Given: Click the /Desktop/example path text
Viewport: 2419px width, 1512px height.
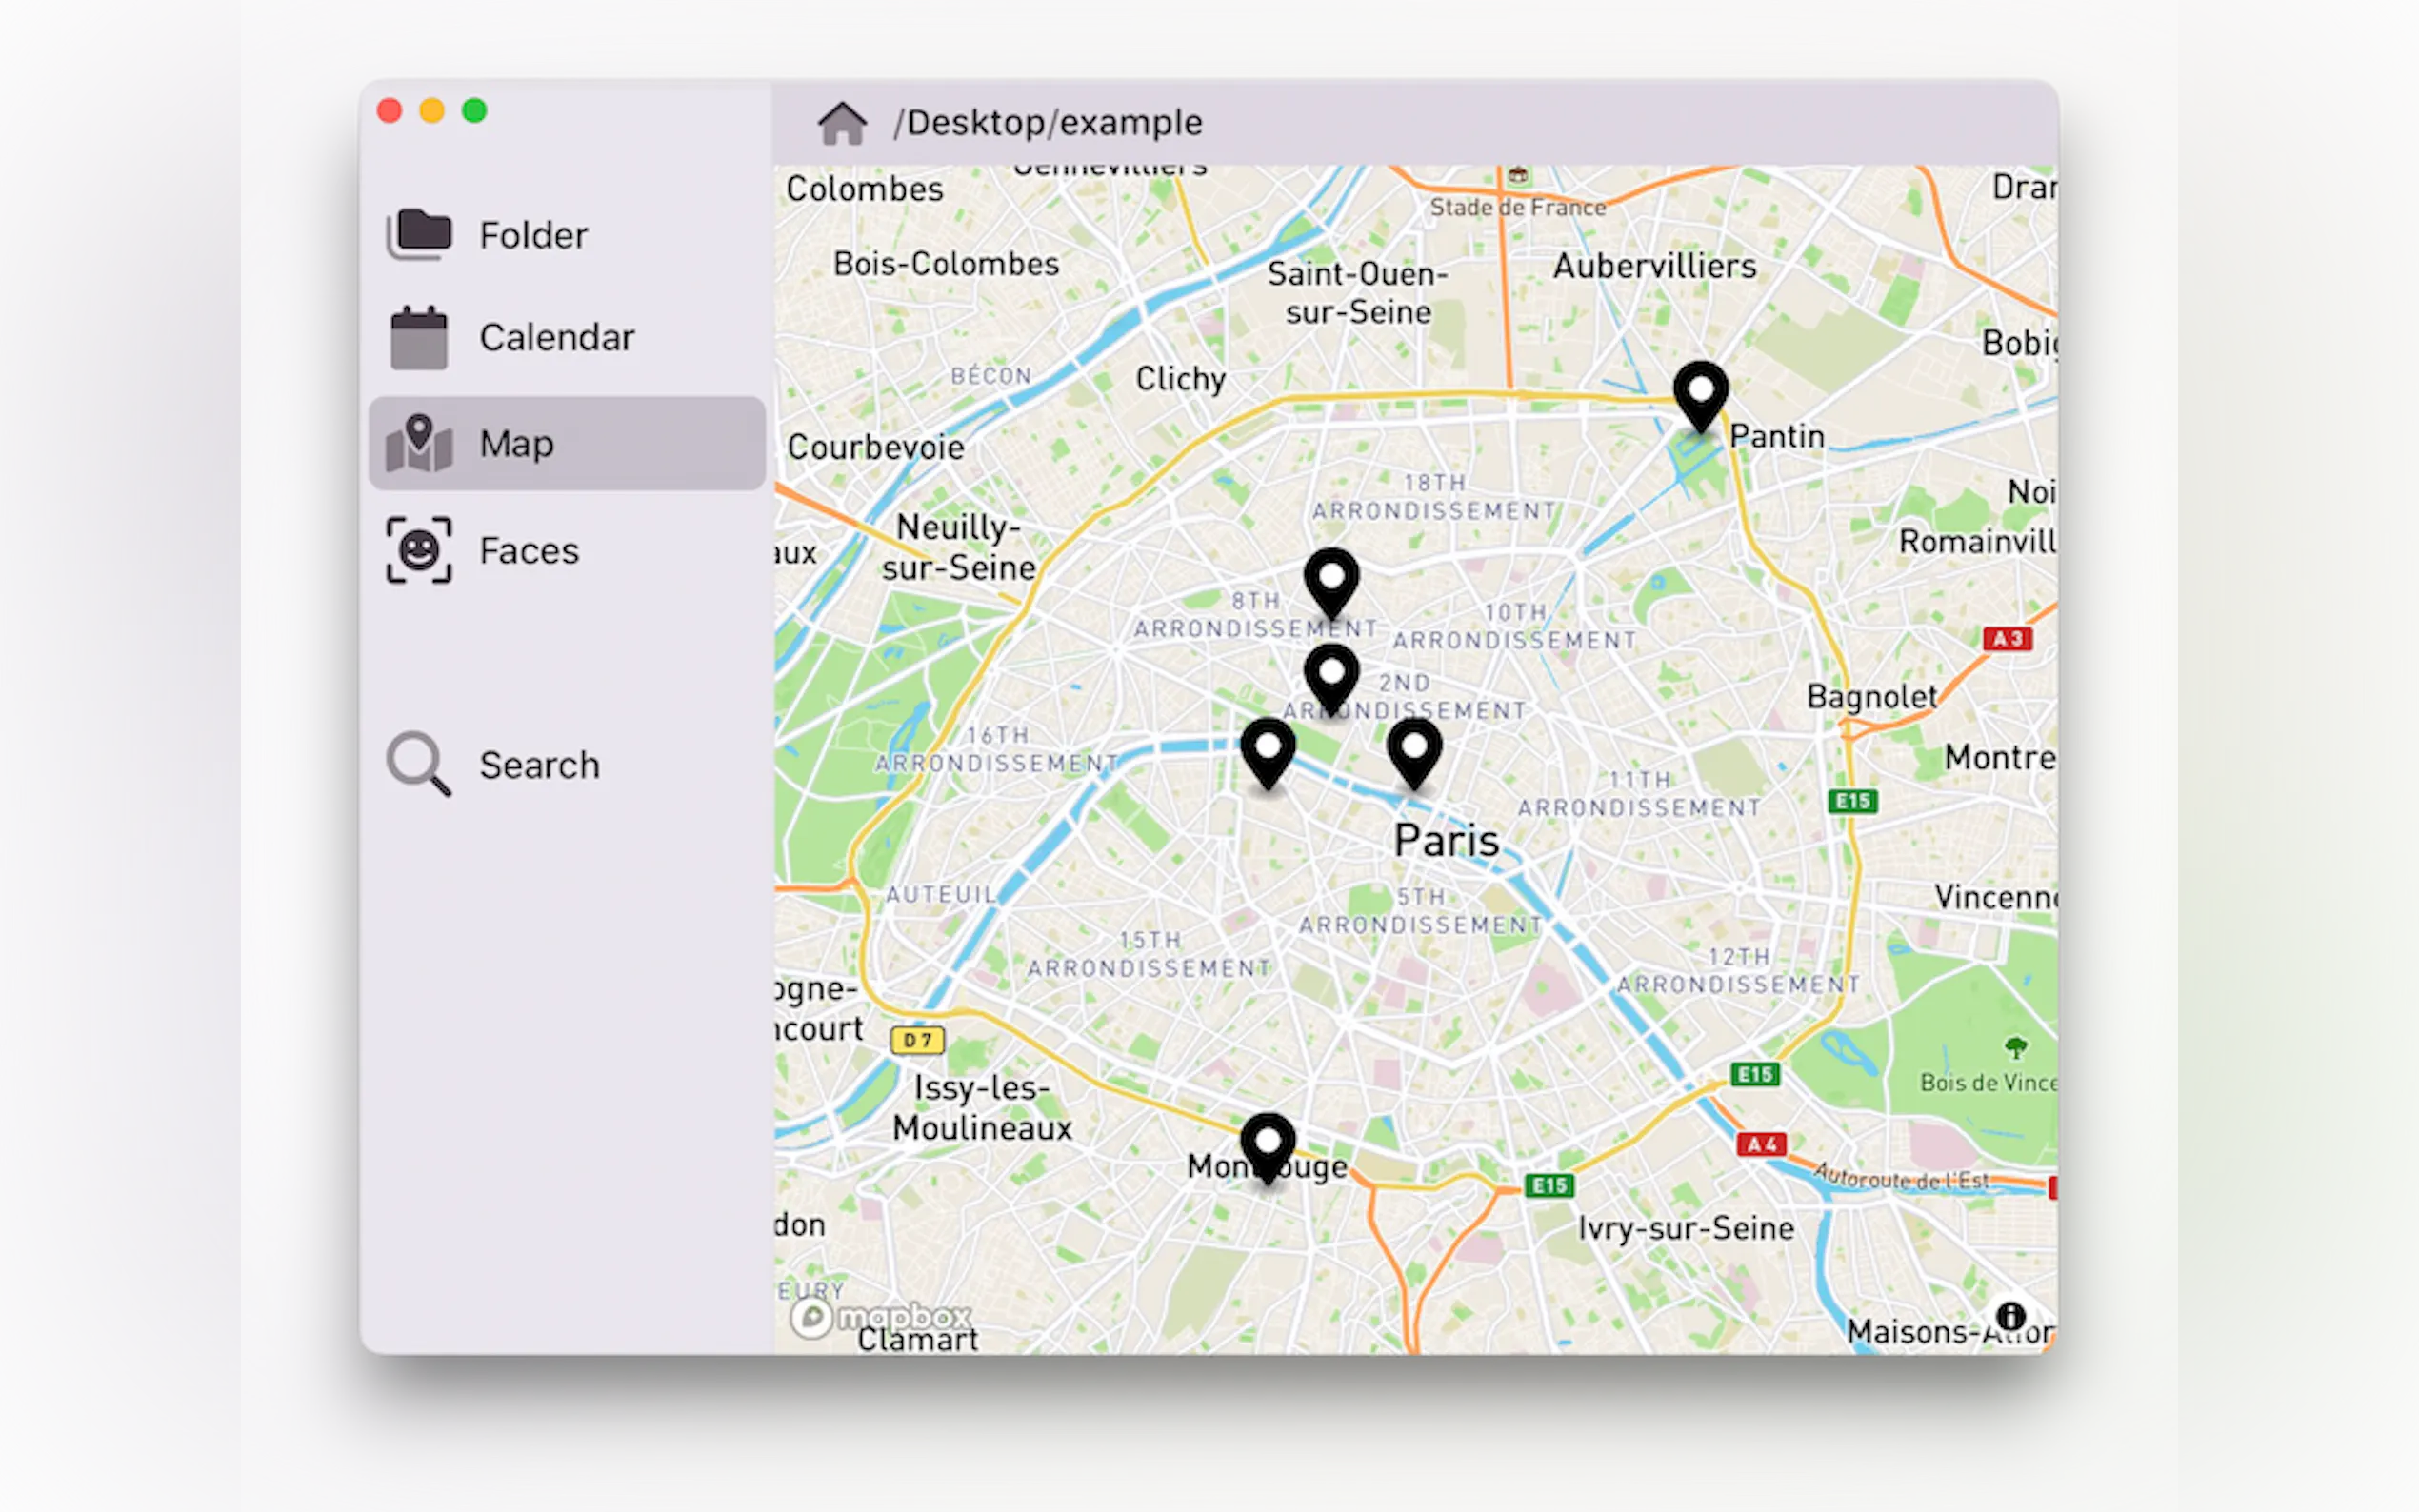Looking at the screenshot, I should 1048,123.
